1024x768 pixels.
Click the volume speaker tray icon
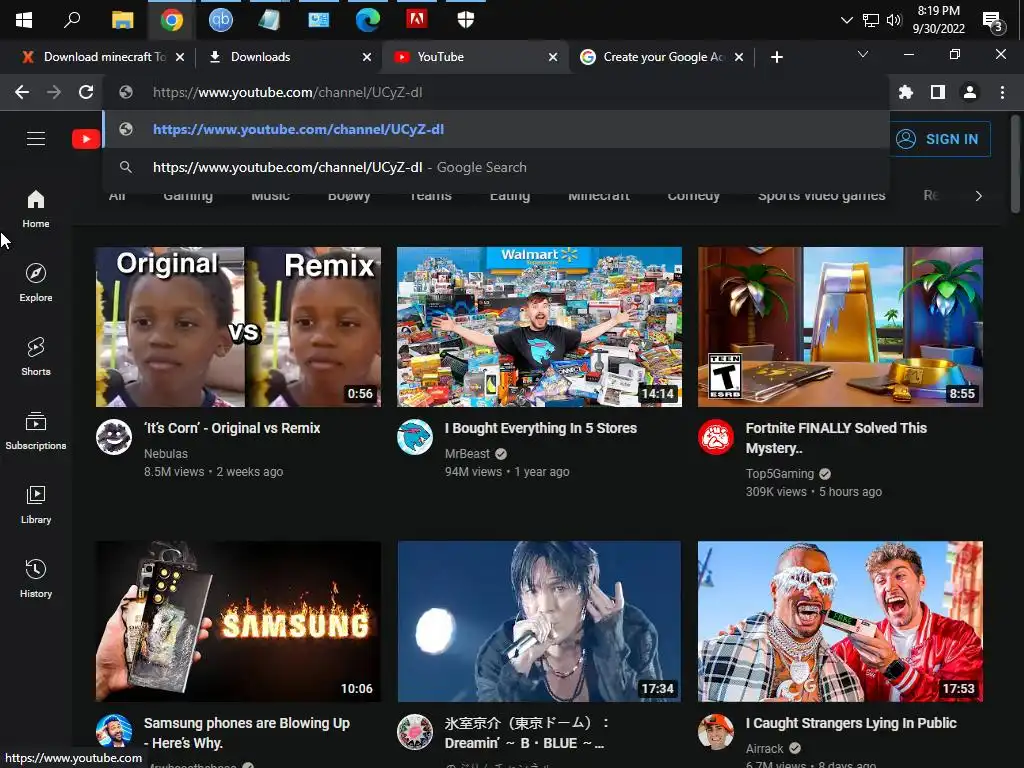pos(894,20)
